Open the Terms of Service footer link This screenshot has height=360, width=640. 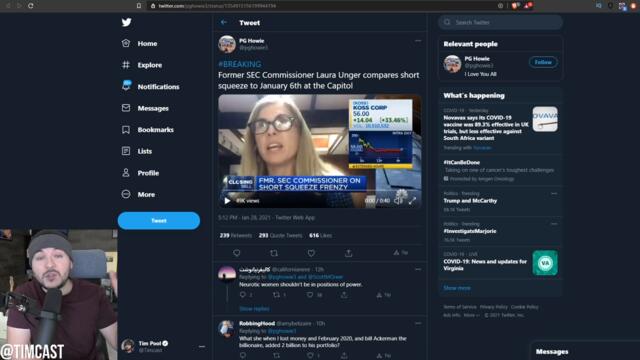(x=460, y=307)
